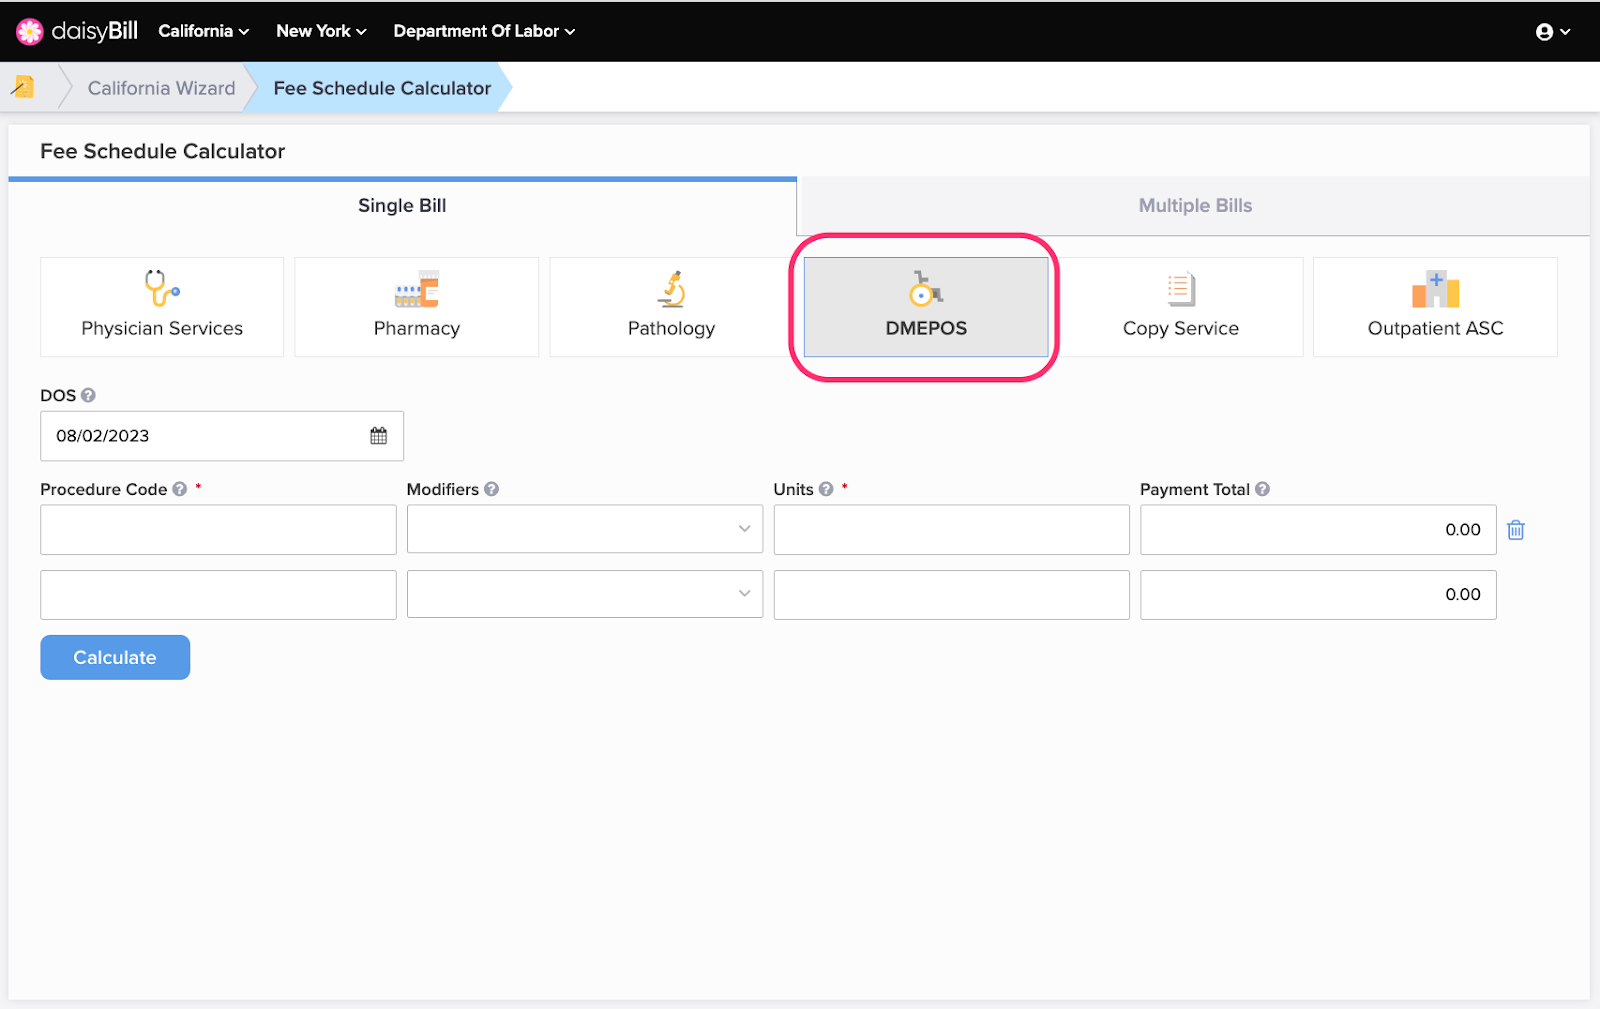Screen dimensions: 1600x1009
Task: Click Payment Total help icon
Action: (1262, 489)
